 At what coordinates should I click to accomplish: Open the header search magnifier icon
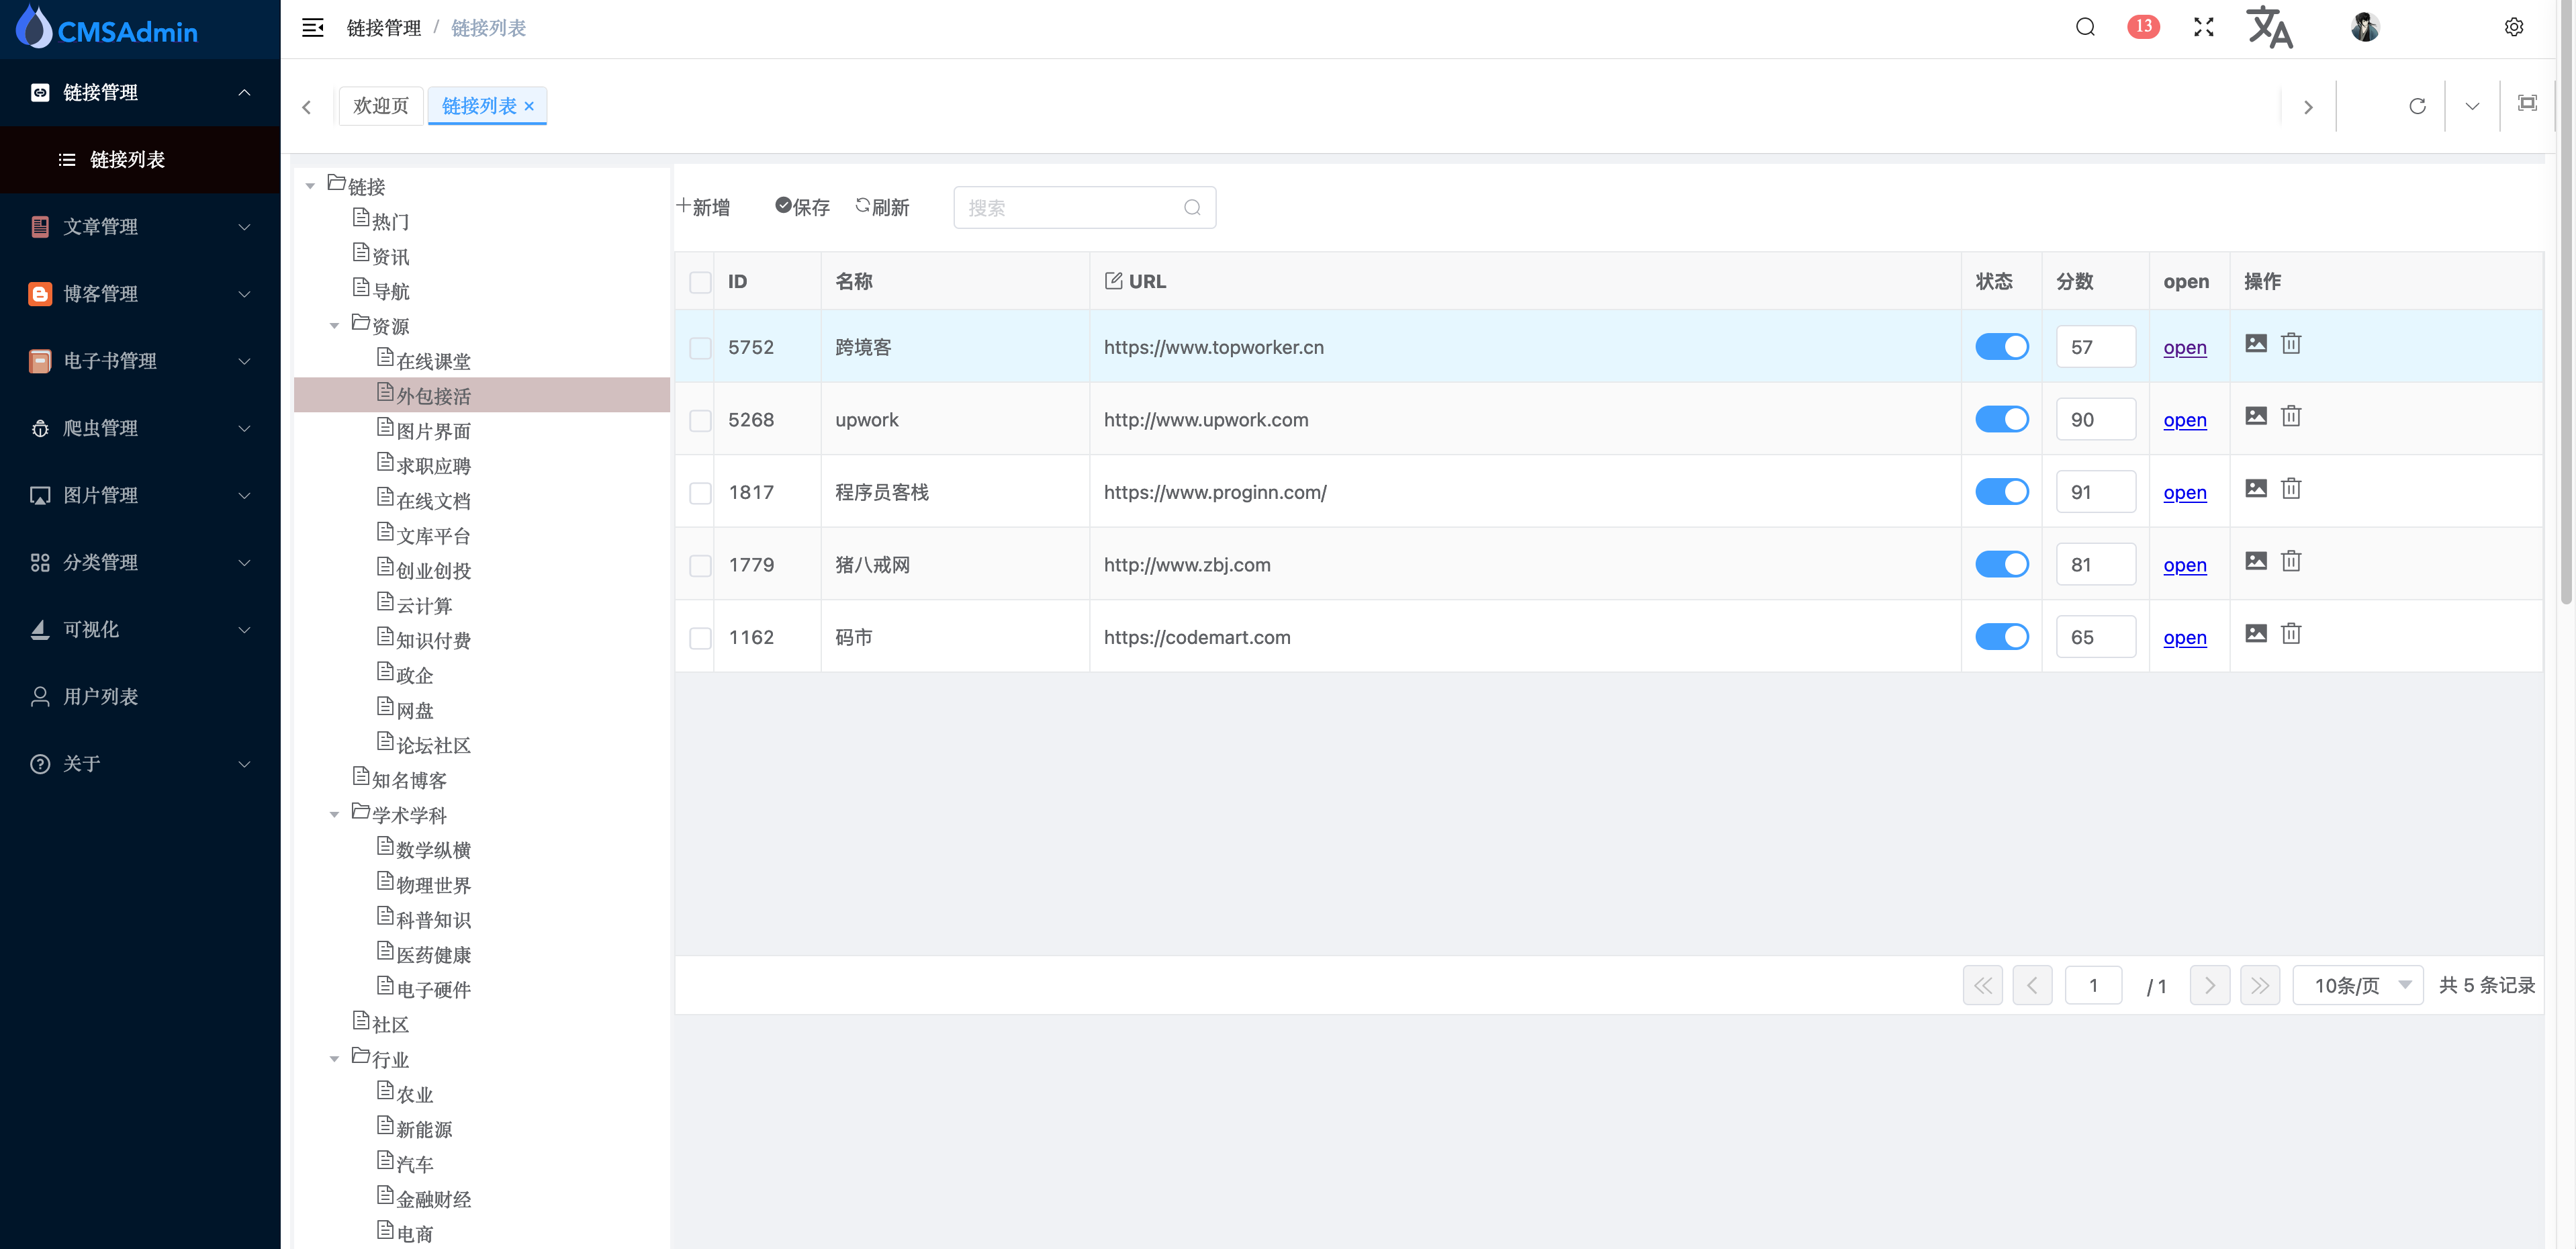tap(2085, 27)
